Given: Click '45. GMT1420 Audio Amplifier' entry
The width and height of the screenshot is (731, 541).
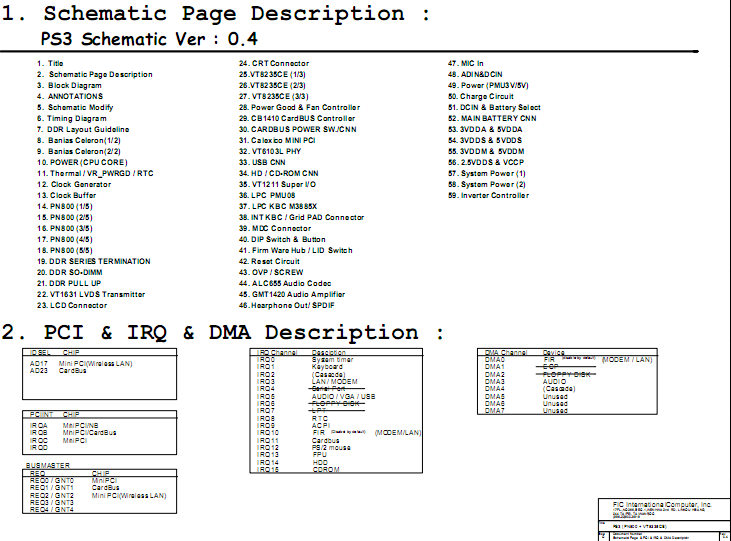Looking at the screenshot, I should pos(292,295).
